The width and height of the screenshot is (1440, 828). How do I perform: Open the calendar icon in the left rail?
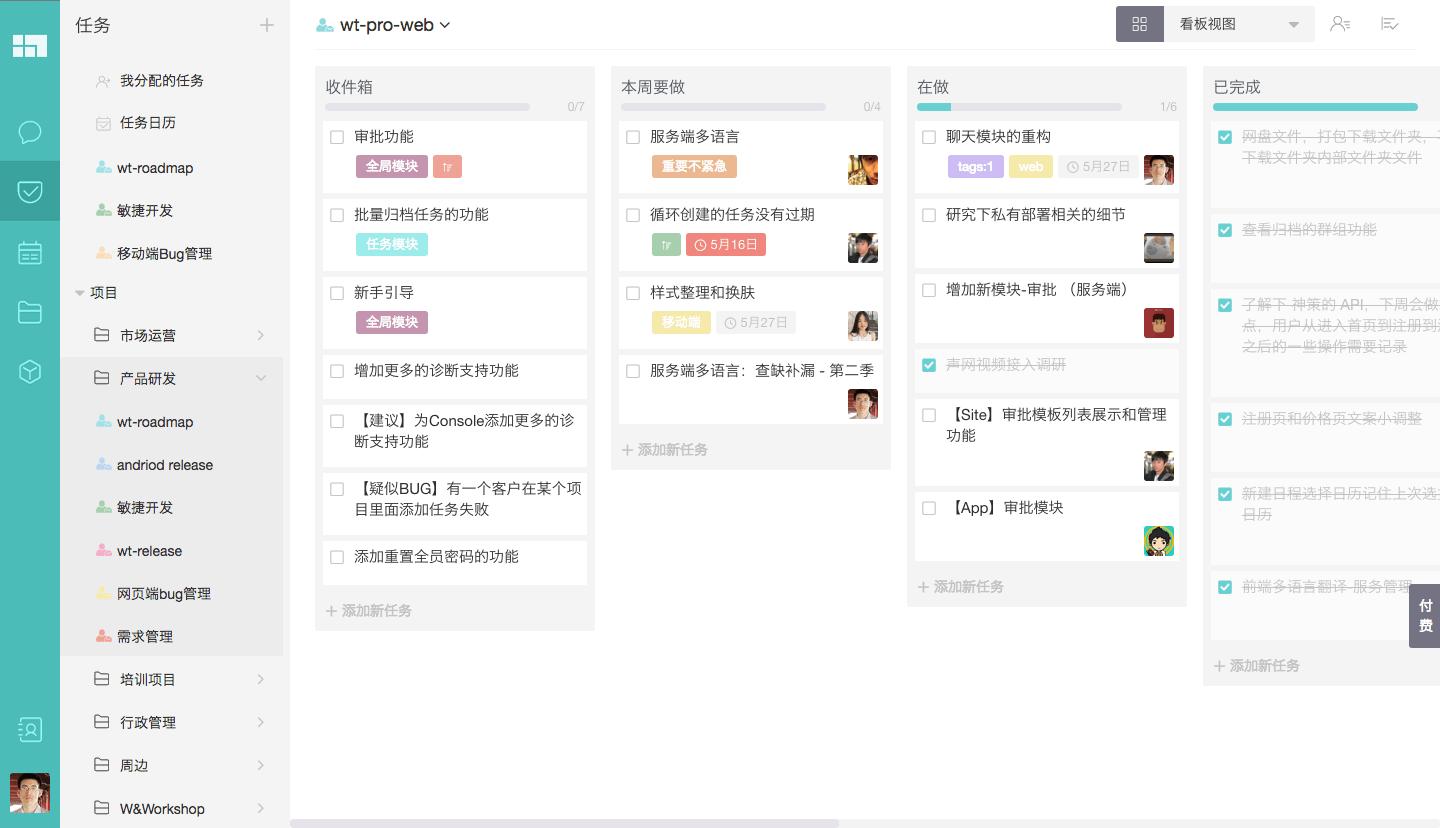(x=30, y=252)
